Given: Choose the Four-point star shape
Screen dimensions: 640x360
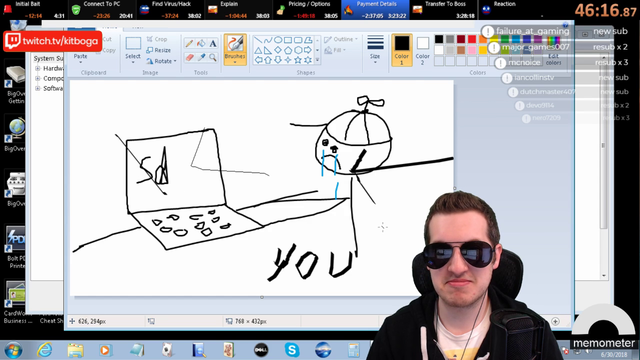Looking at the screenshot, I should (x=288, y=60).
